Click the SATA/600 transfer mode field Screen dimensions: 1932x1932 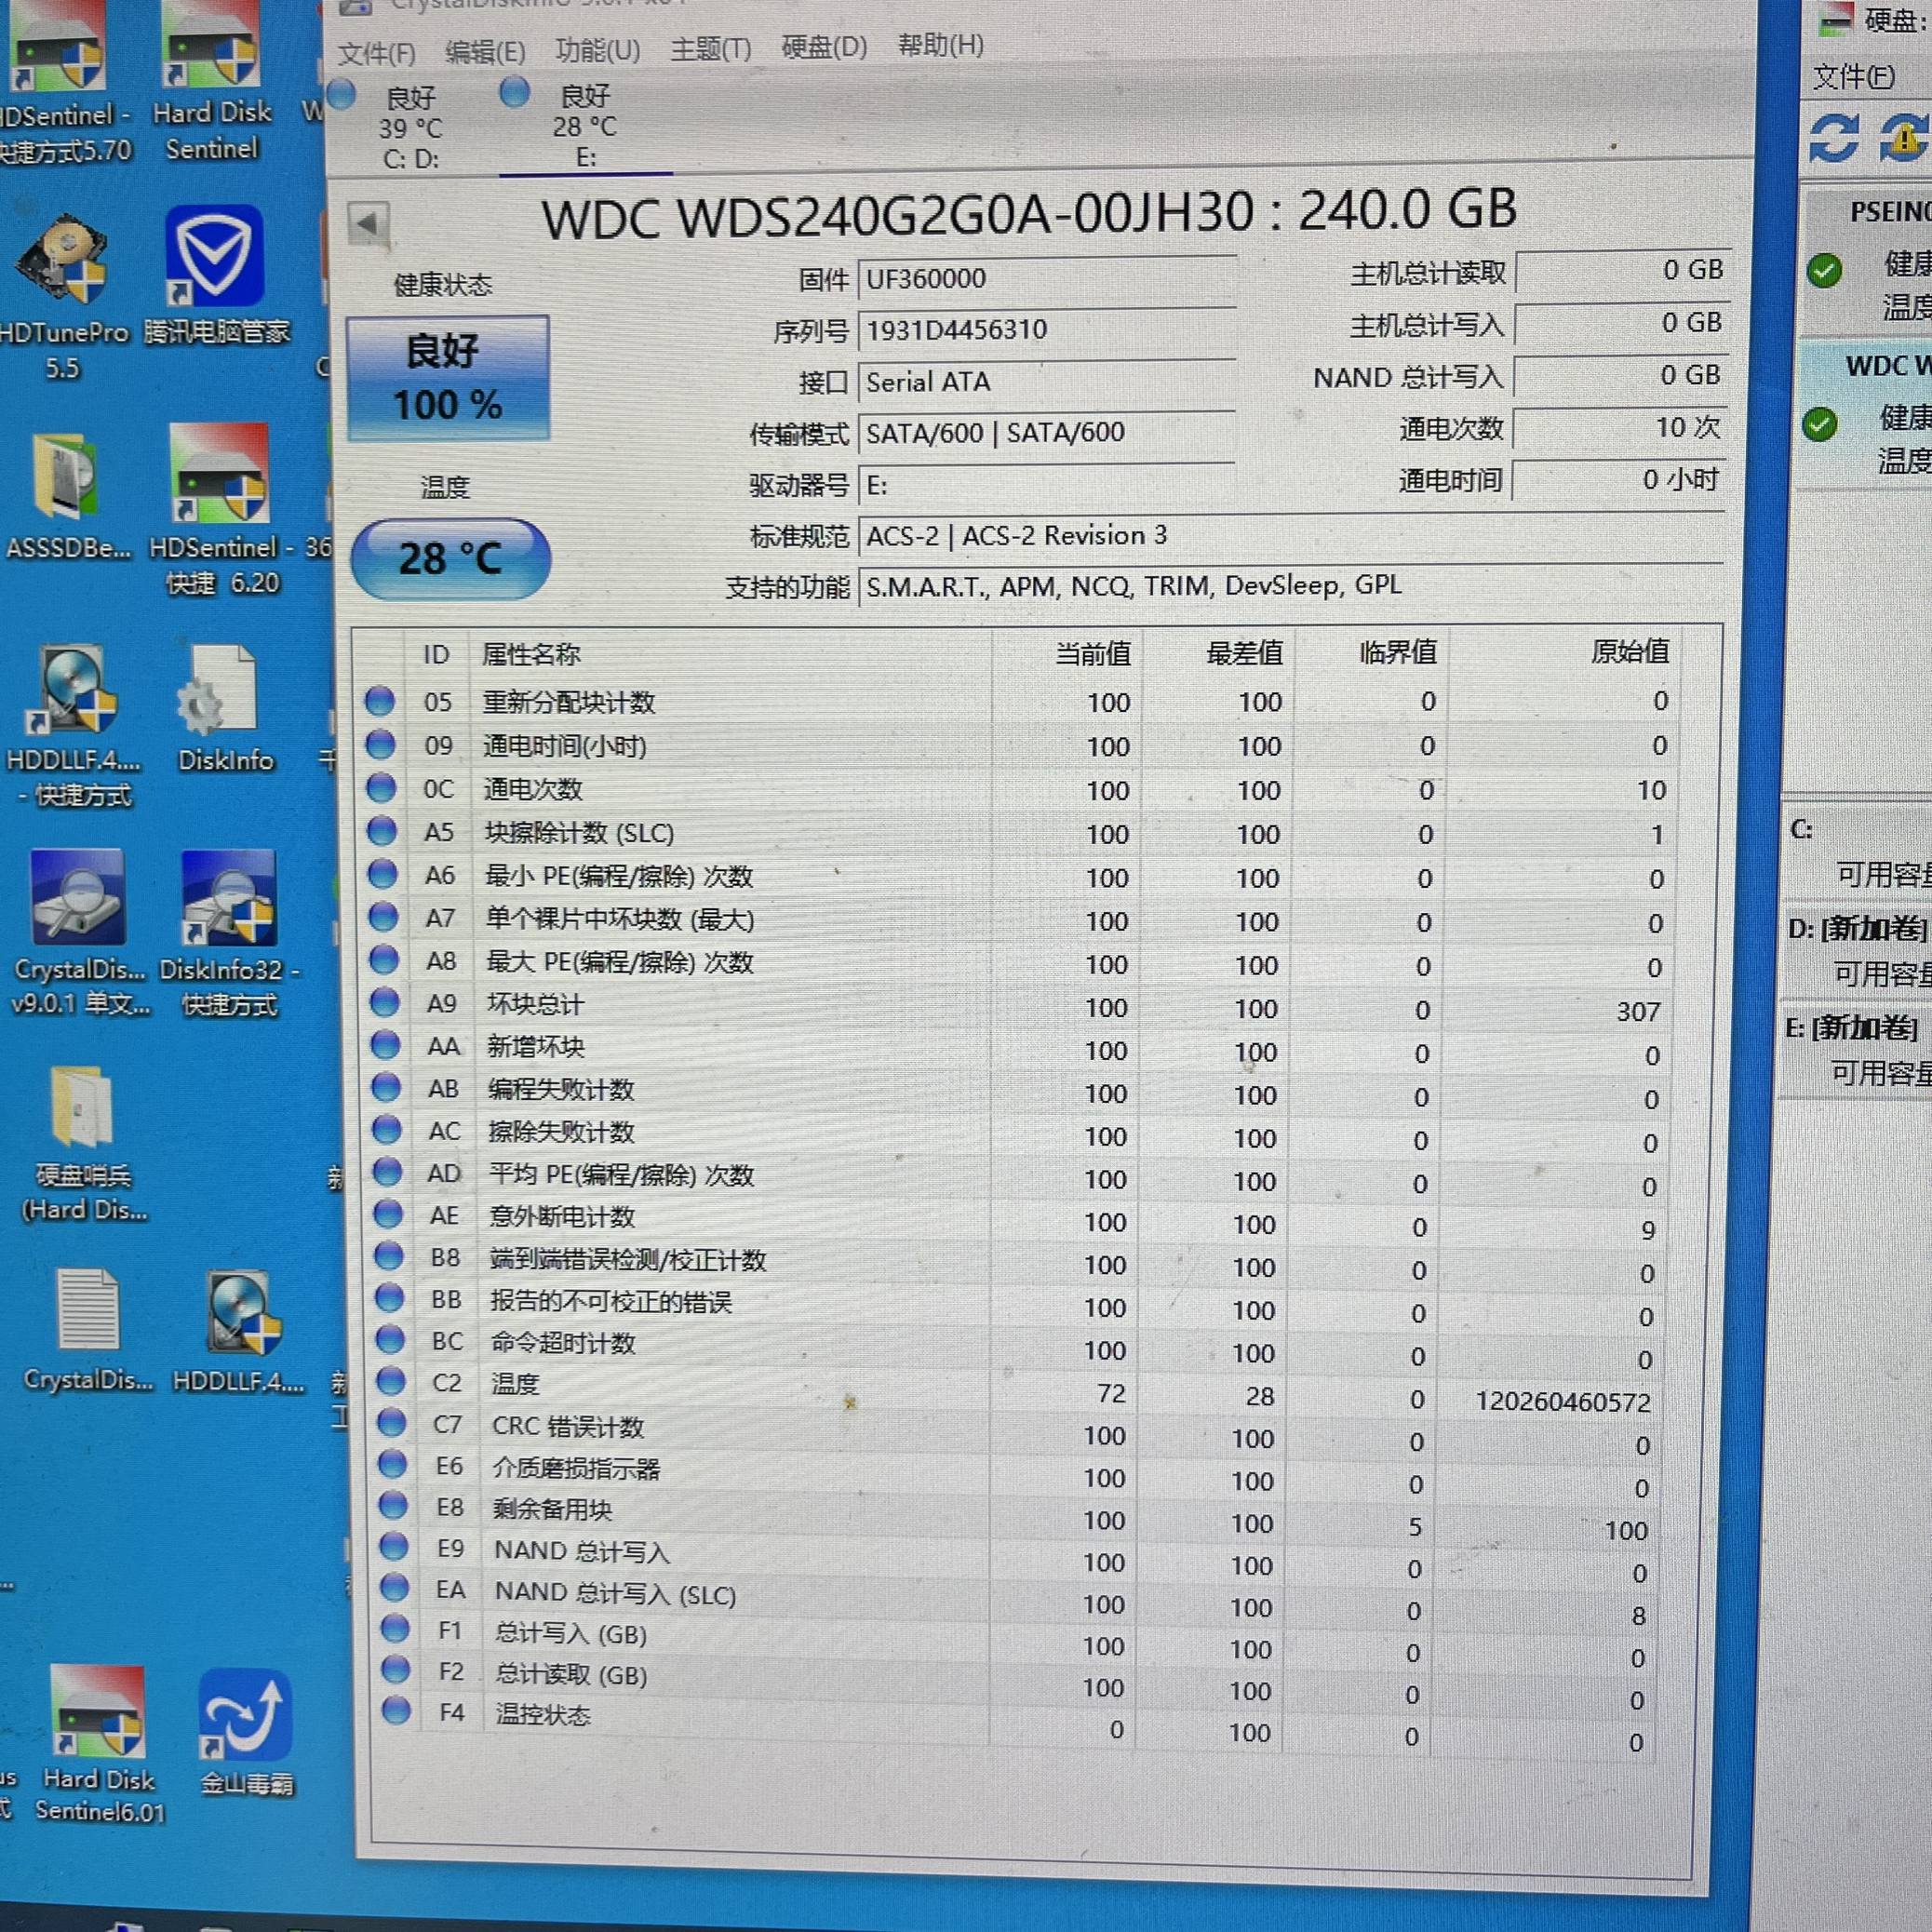click(x=1046, y=433)
